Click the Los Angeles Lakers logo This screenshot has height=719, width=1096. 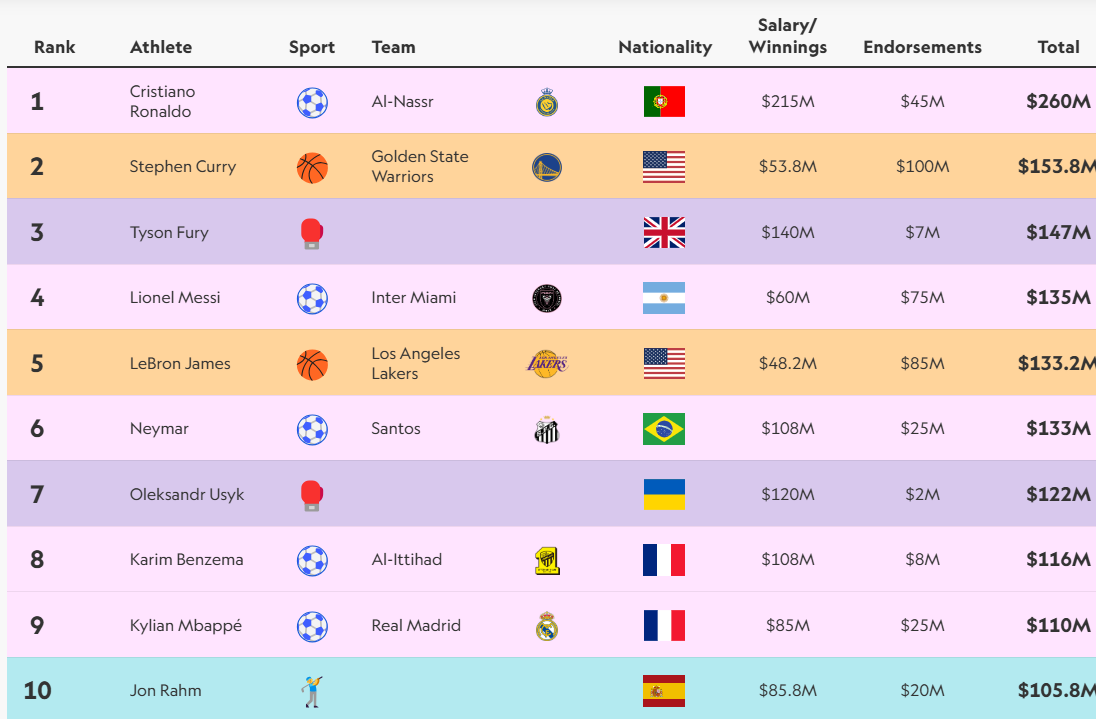point(547,364)
